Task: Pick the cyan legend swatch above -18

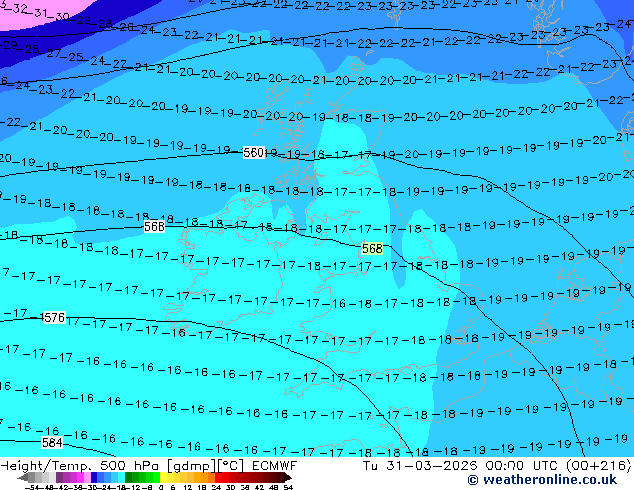Action: 121,477
